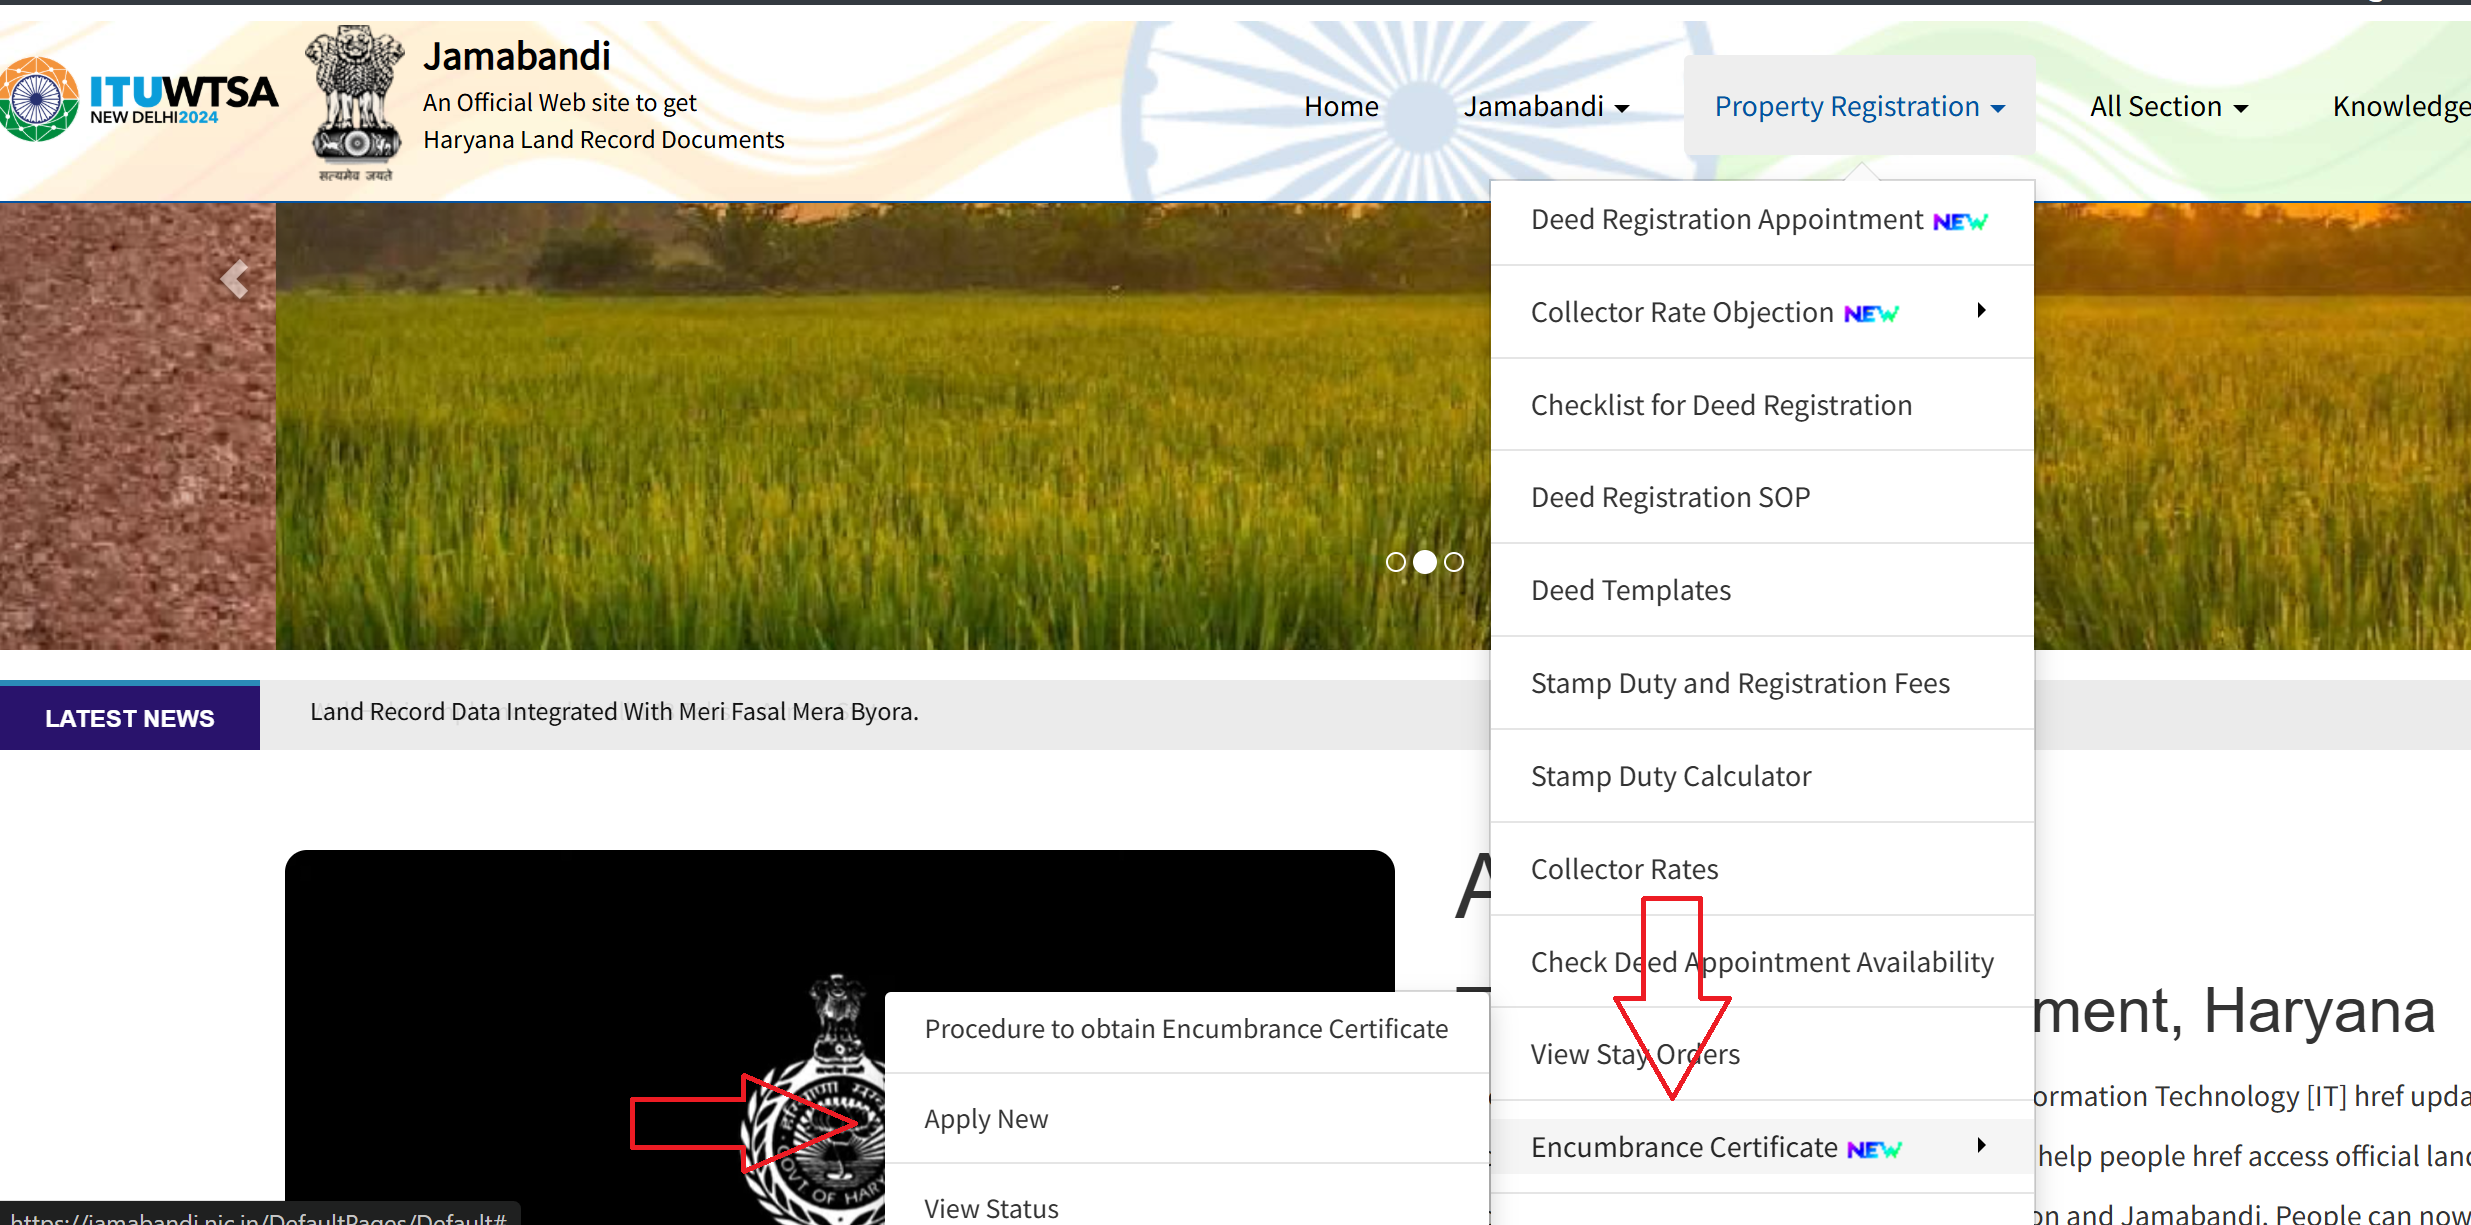Click View Stay Orders in the menu

click(1635, 1053)
